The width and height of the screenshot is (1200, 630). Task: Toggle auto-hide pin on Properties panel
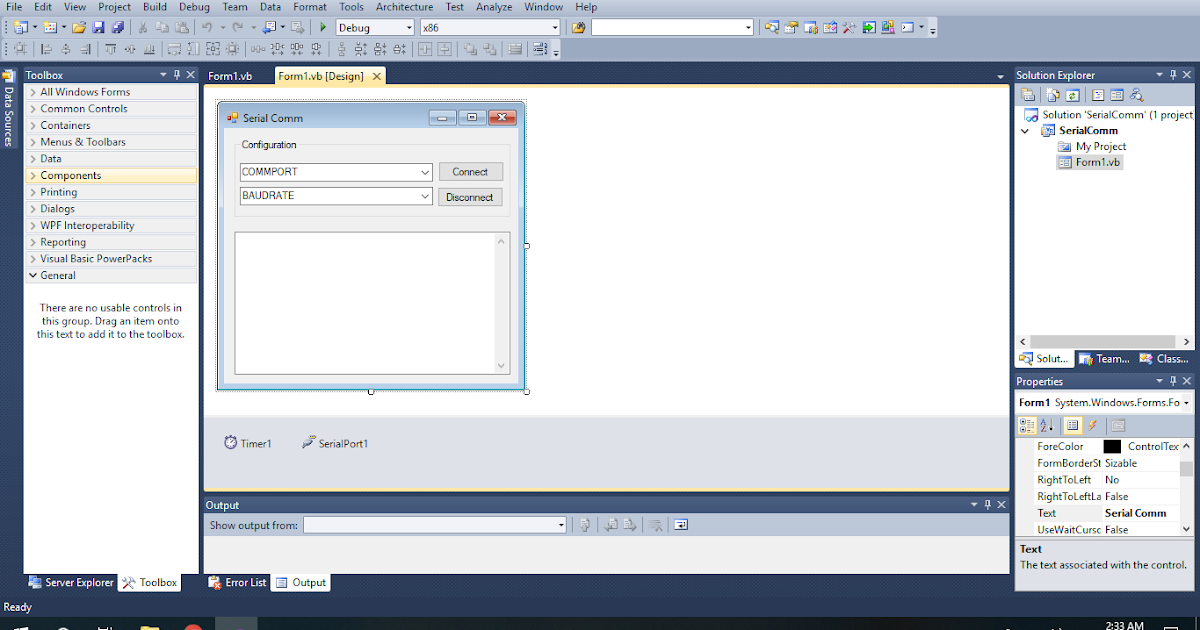(1172, 381)
